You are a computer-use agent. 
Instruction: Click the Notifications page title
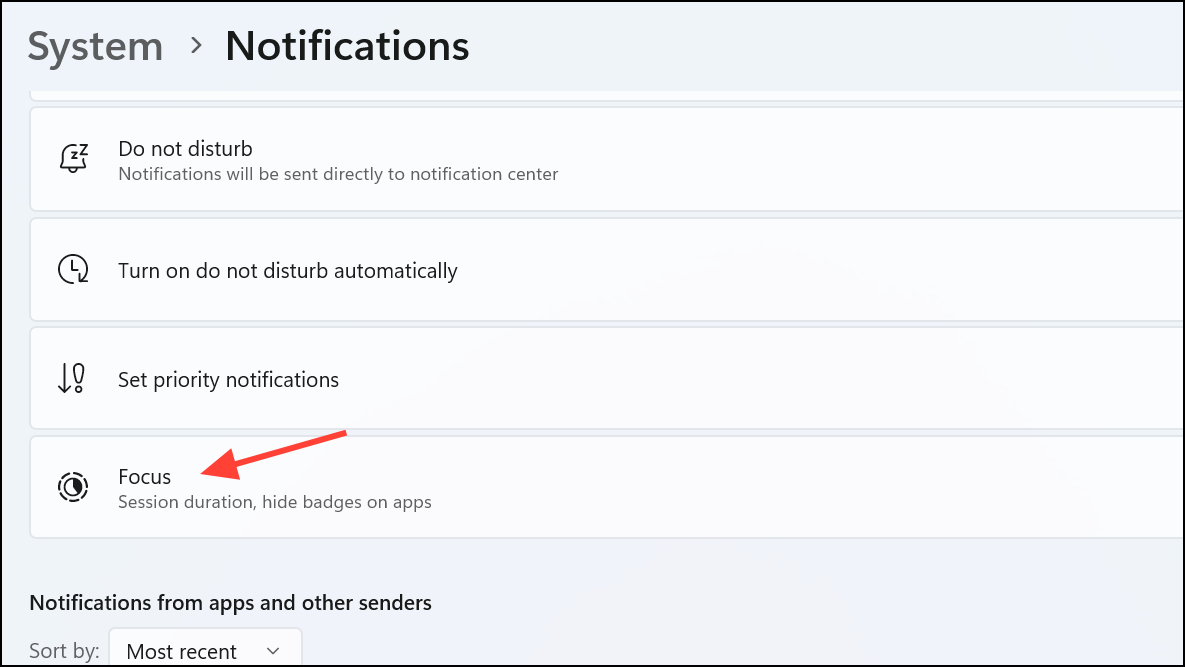(x=347, y=46)
